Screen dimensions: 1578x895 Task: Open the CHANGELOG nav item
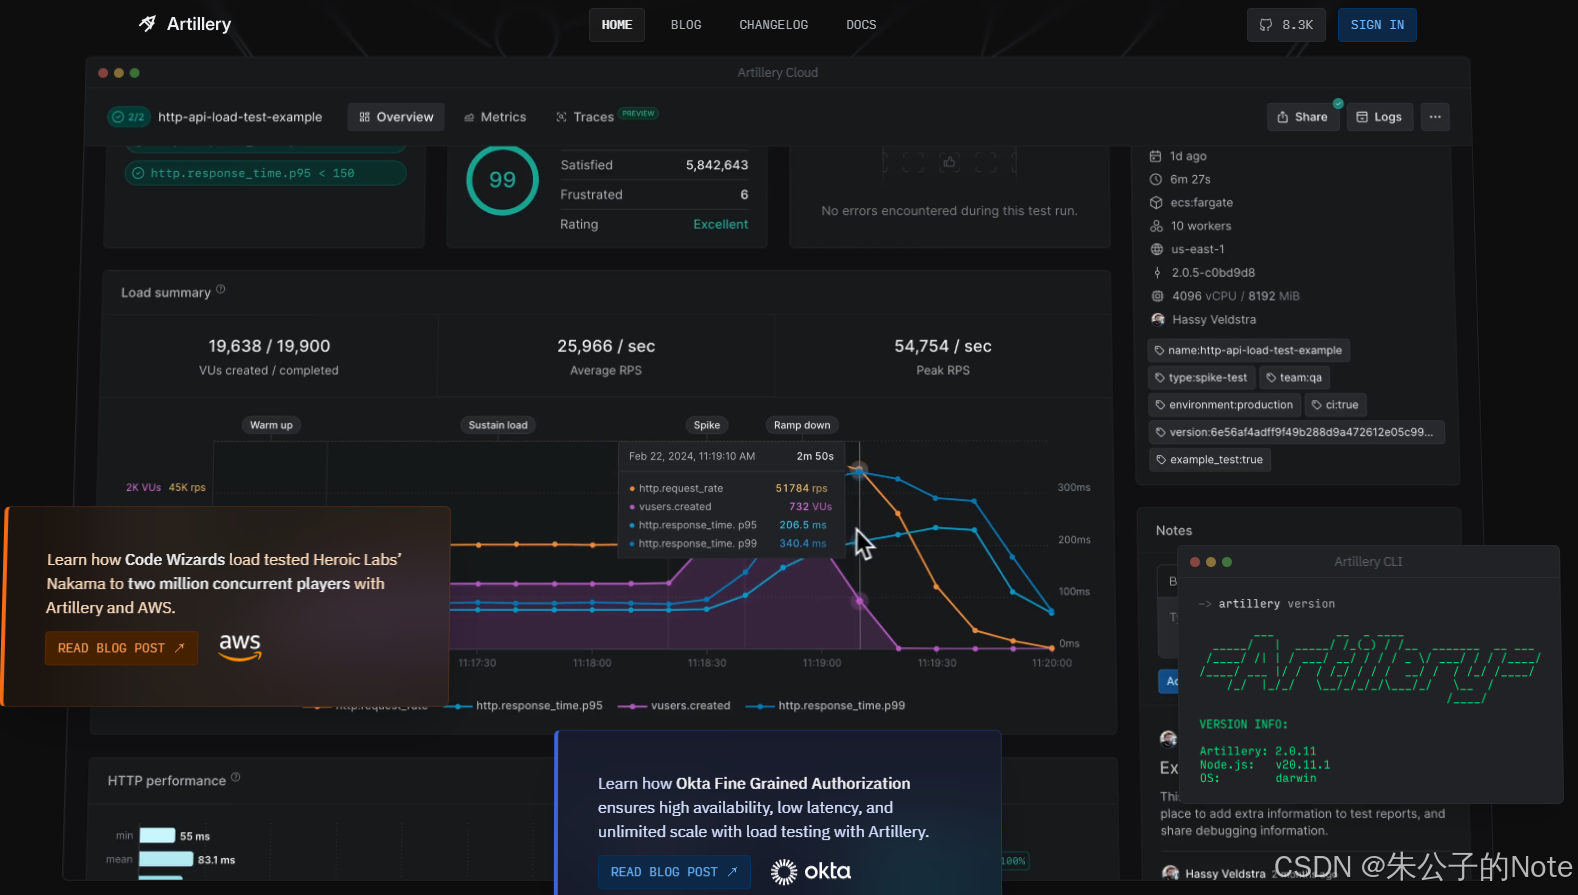(x=773, y=25)
